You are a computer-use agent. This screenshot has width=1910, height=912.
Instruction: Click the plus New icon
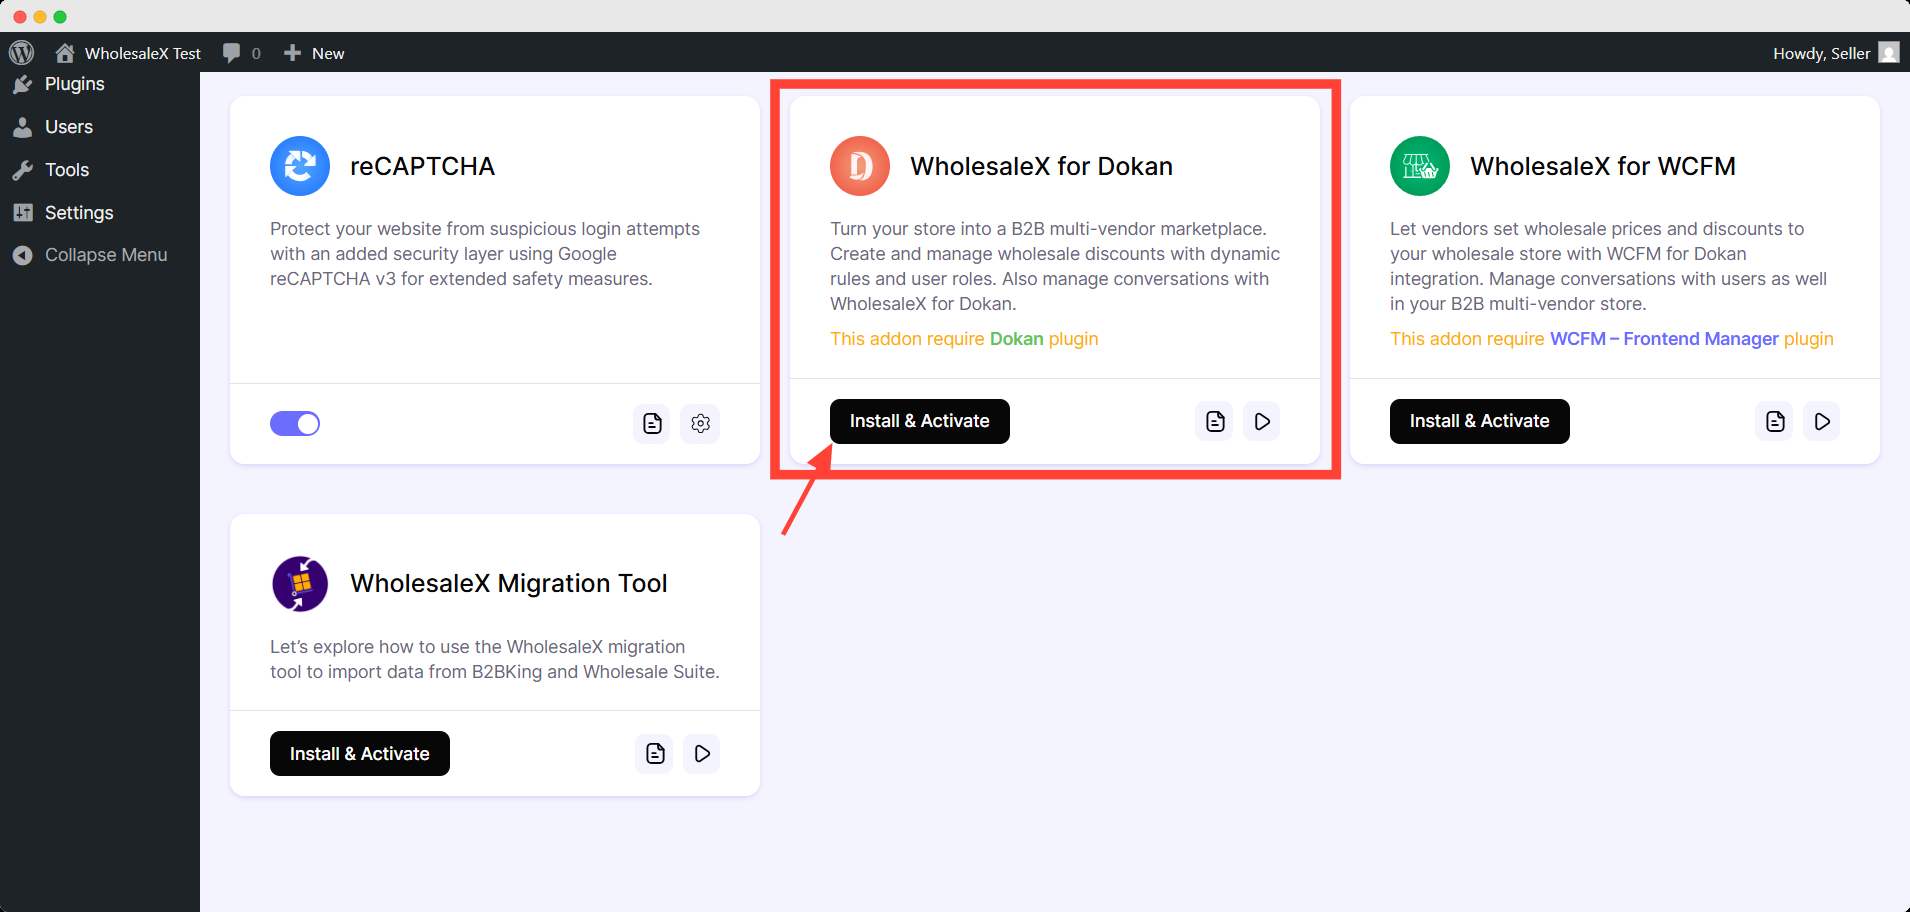[292, 53]
